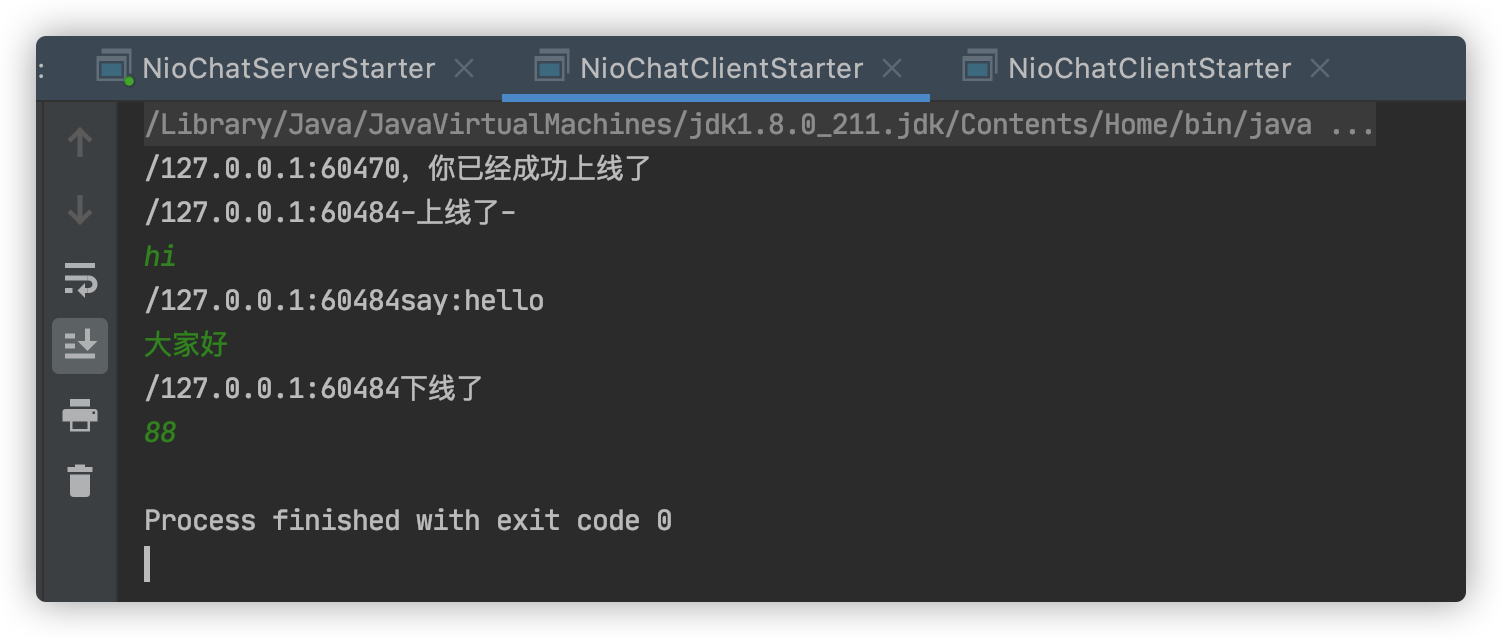
Task: Select the middle NioChatClientStarter tab
Action: pos(721,68)
